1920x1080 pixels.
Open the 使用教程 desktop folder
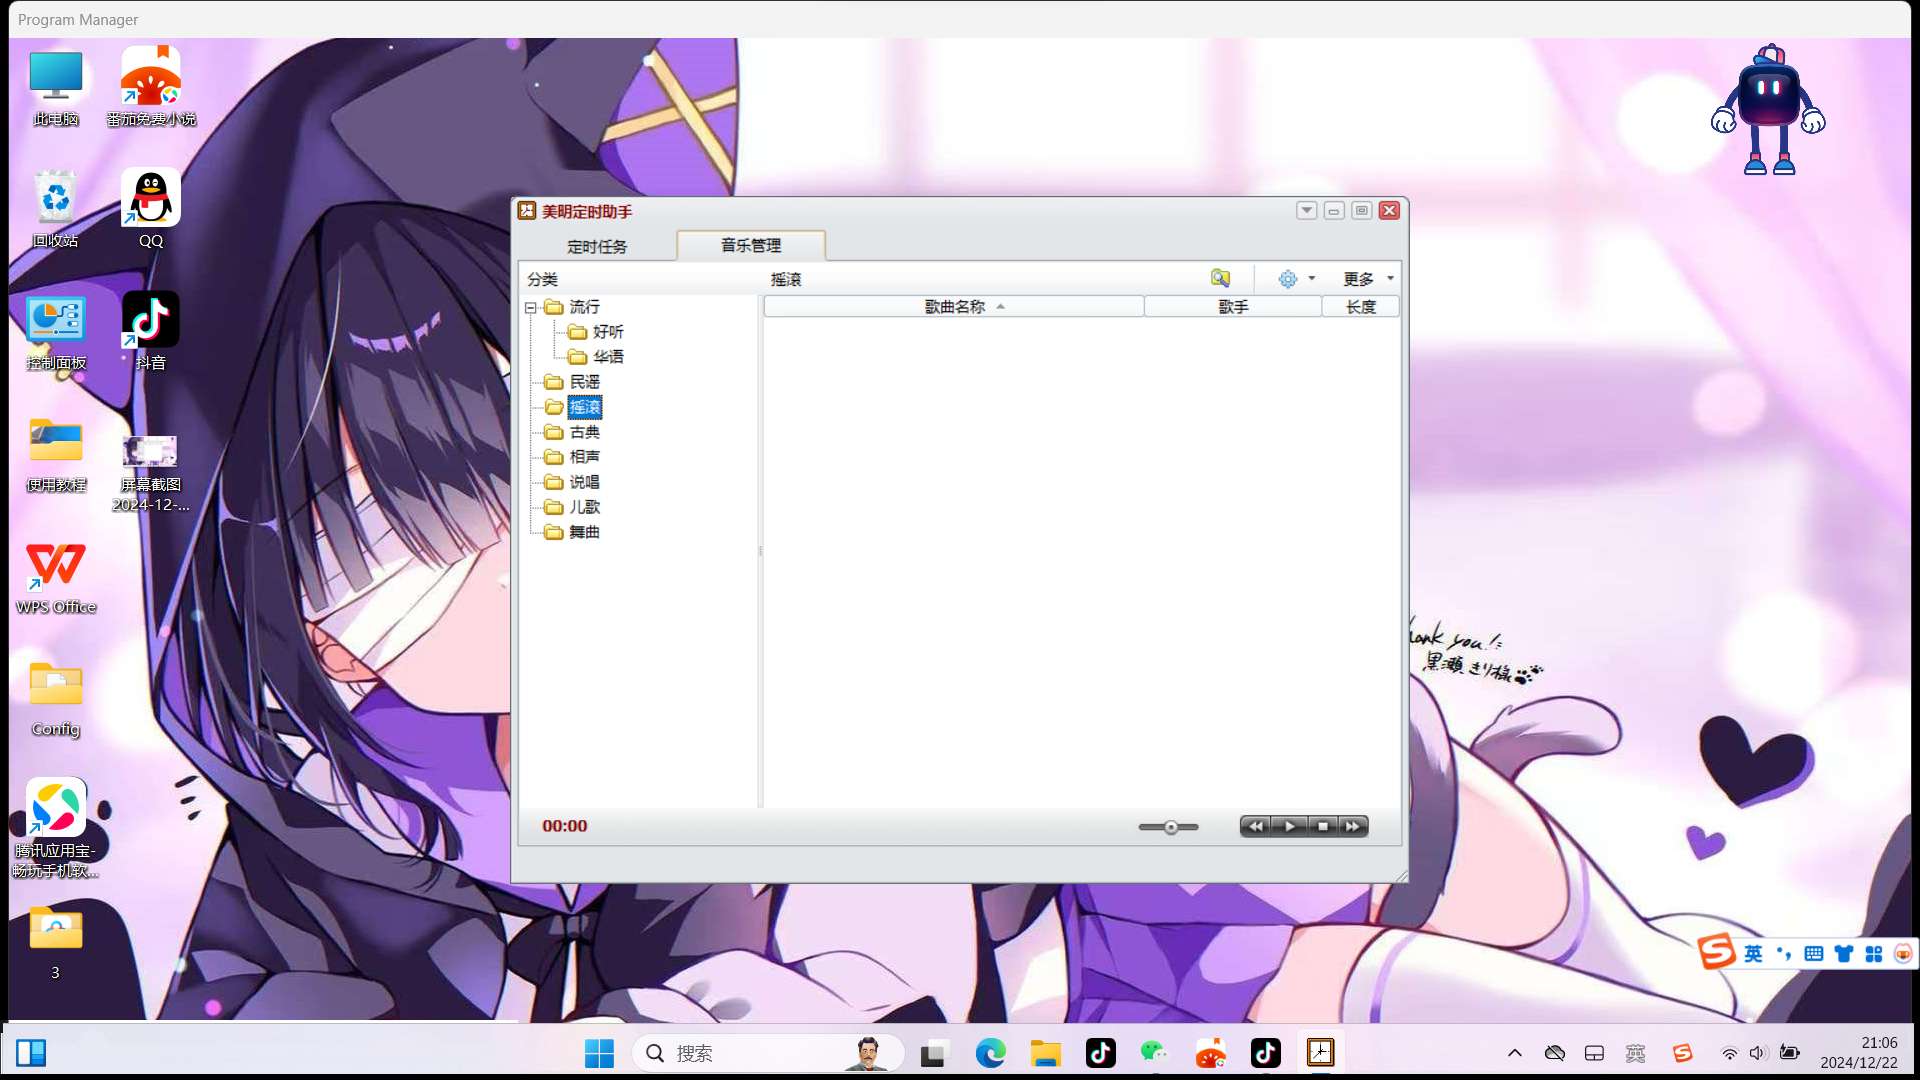pyautogui.click(x=56, y=454)
